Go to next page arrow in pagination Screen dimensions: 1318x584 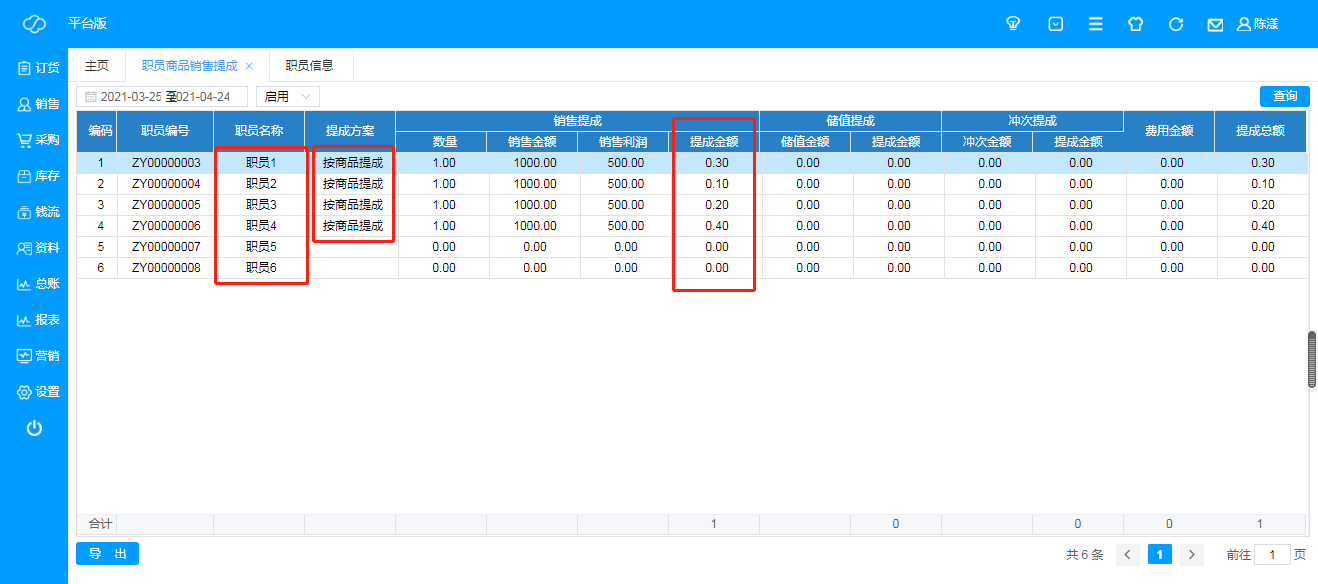pos(1191,554)
